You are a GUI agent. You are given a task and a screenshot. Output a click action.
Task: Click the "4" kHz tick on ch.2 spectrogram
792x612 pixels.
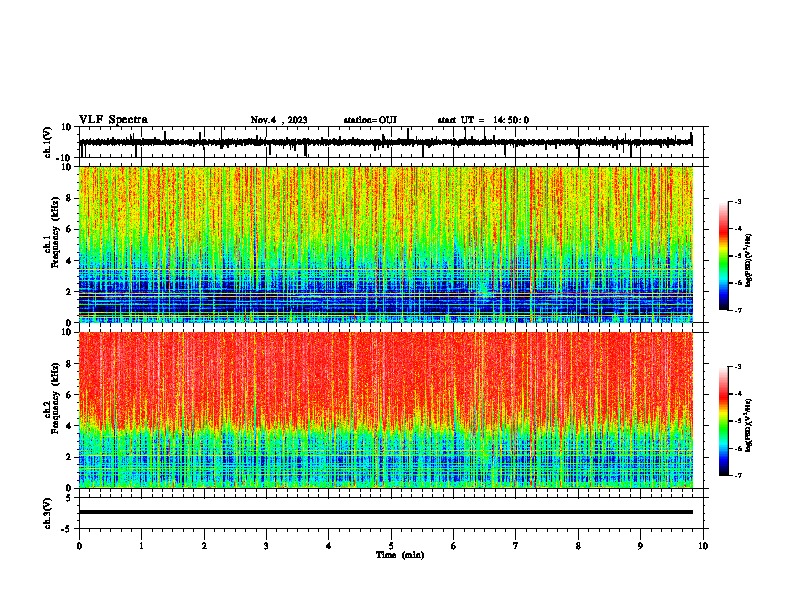click(x=69, y=426)
